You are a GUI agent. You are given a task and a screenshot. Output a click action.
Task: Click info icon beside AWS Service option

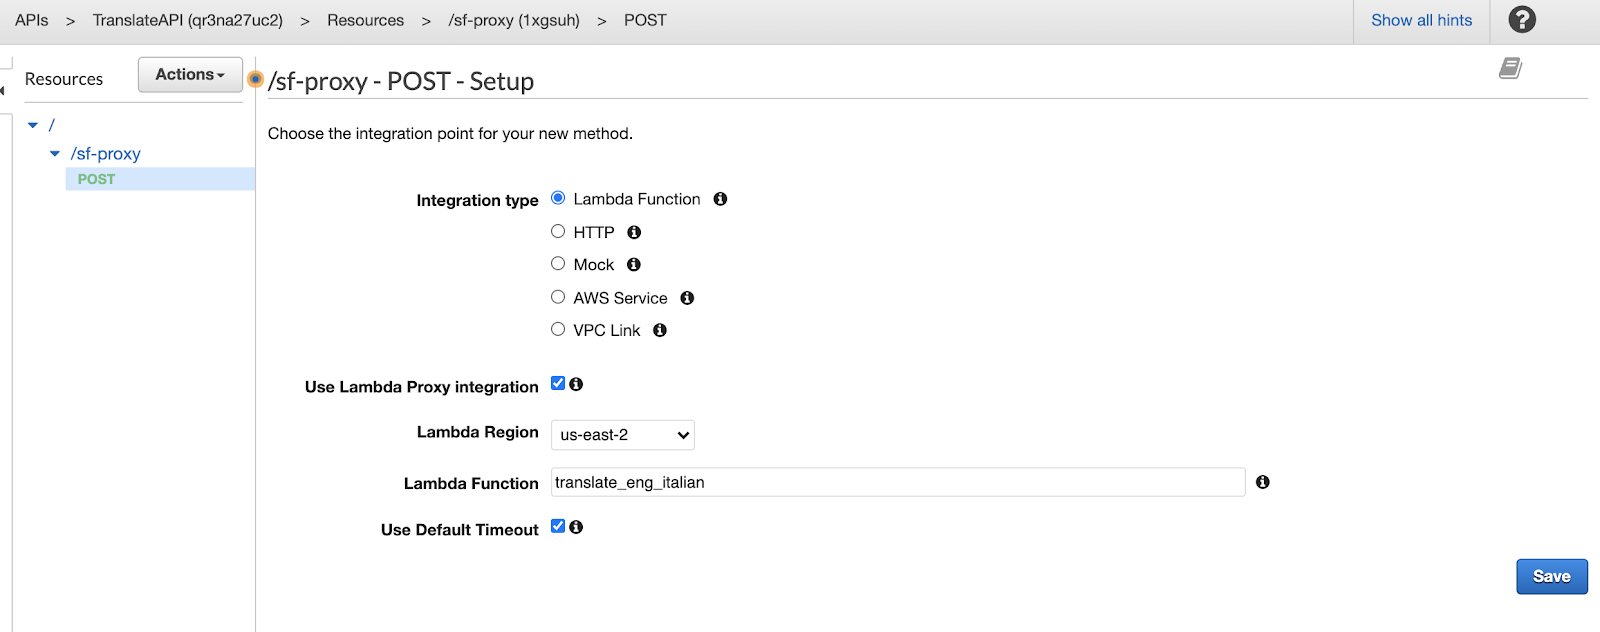[687, 298]
